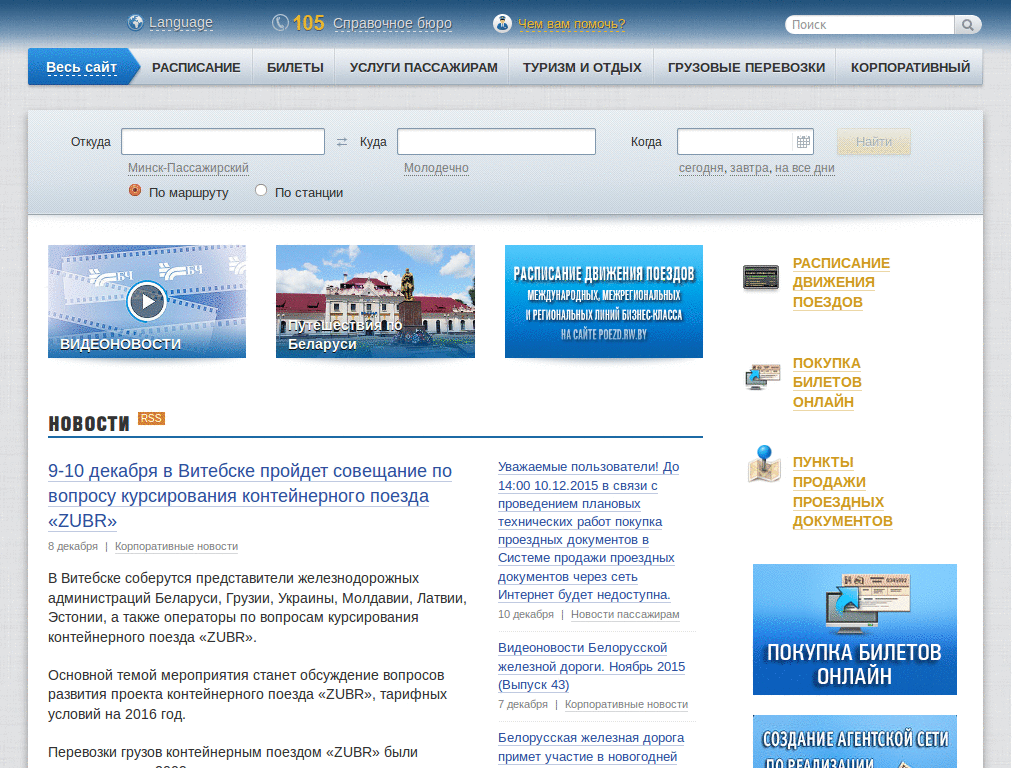This screenshot has height=768, width=1024.
Task: Focus the Когда date field
Action: (745, 142)
